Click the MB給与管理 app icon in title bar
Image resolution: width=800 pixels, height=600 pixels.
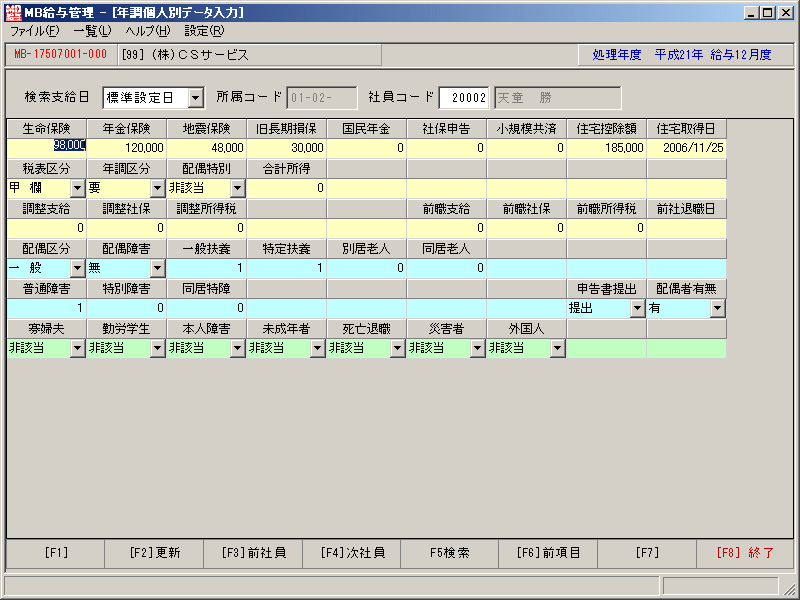point(13,12)
